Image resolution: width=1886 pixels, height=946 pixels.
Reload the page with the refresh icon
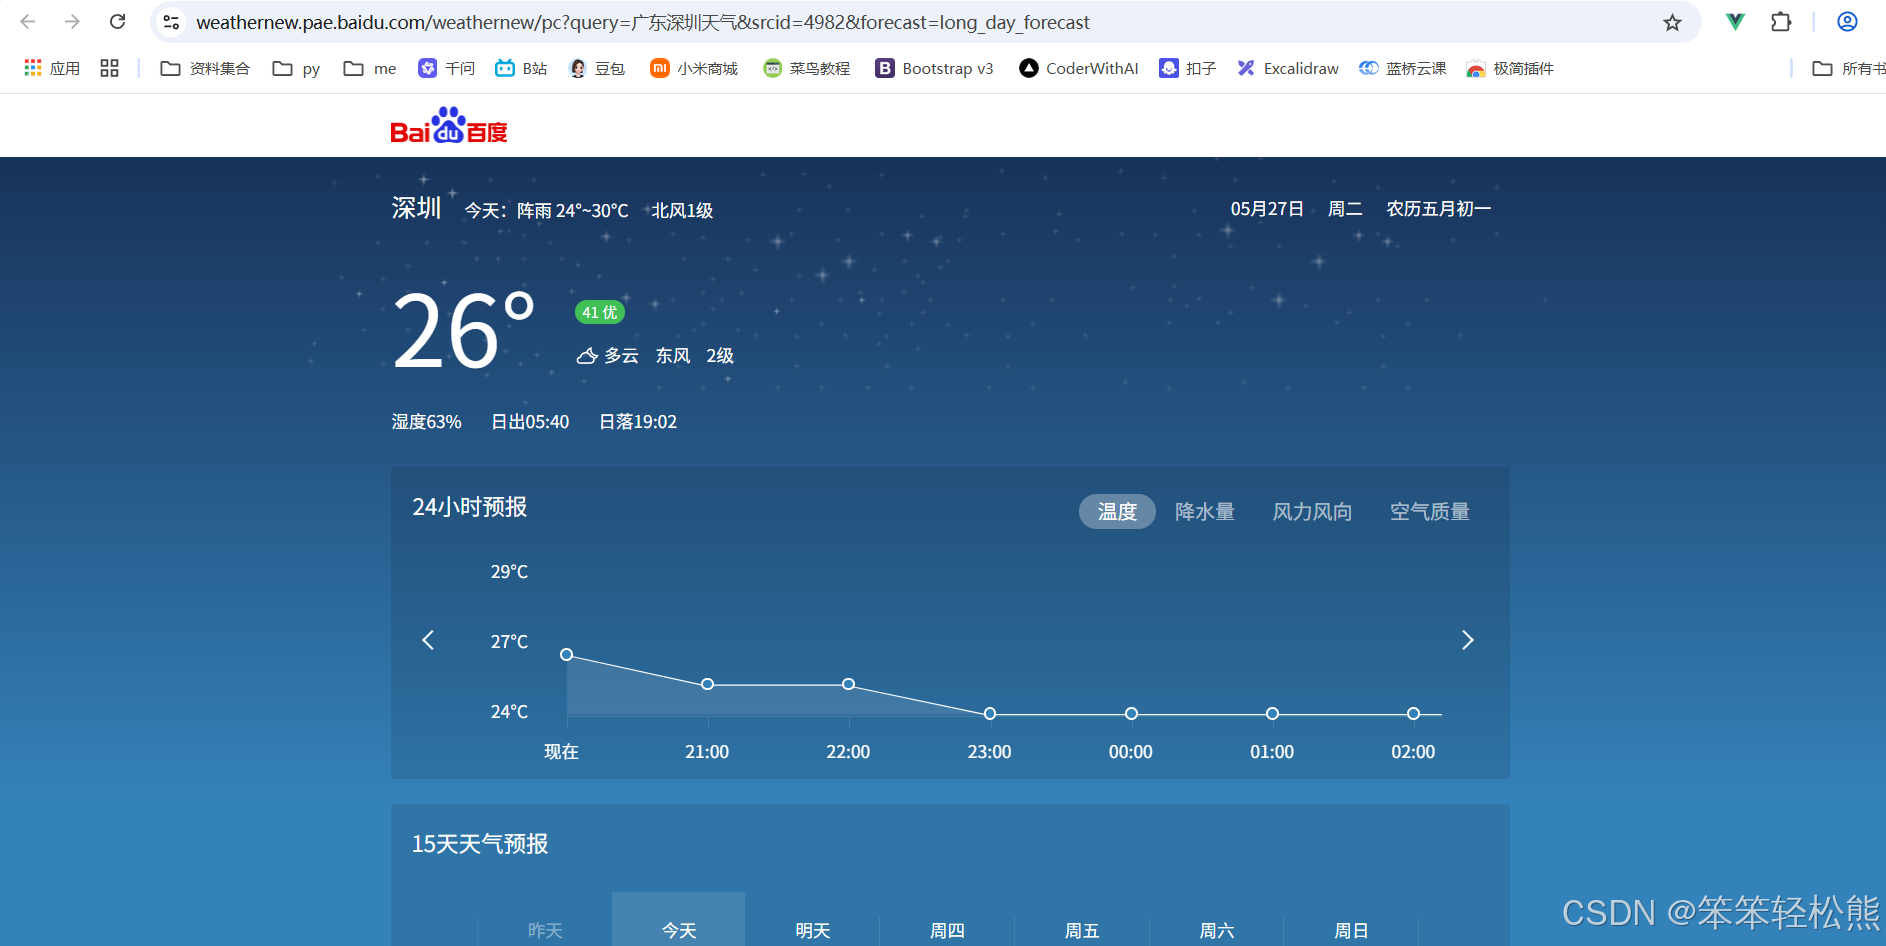(x=117, y=22)
